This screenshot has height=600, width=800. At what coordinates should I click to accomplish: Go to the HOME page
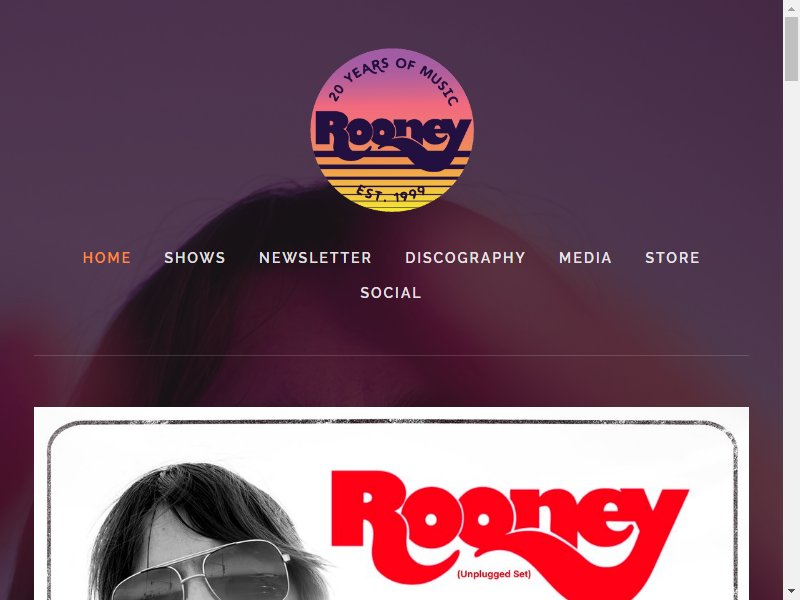tap(107, 258)
